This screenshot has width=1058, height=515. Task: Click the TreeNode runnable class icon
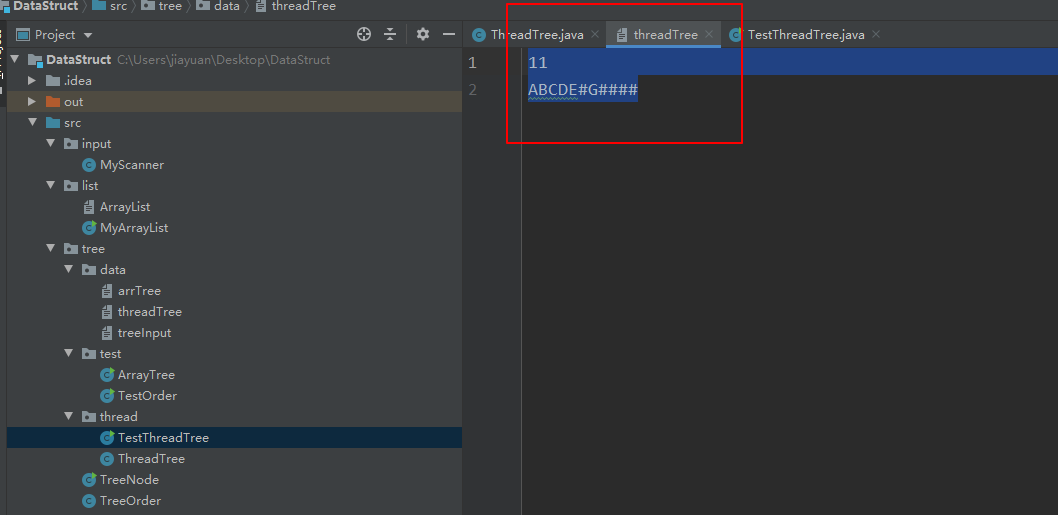pos(88,479)
